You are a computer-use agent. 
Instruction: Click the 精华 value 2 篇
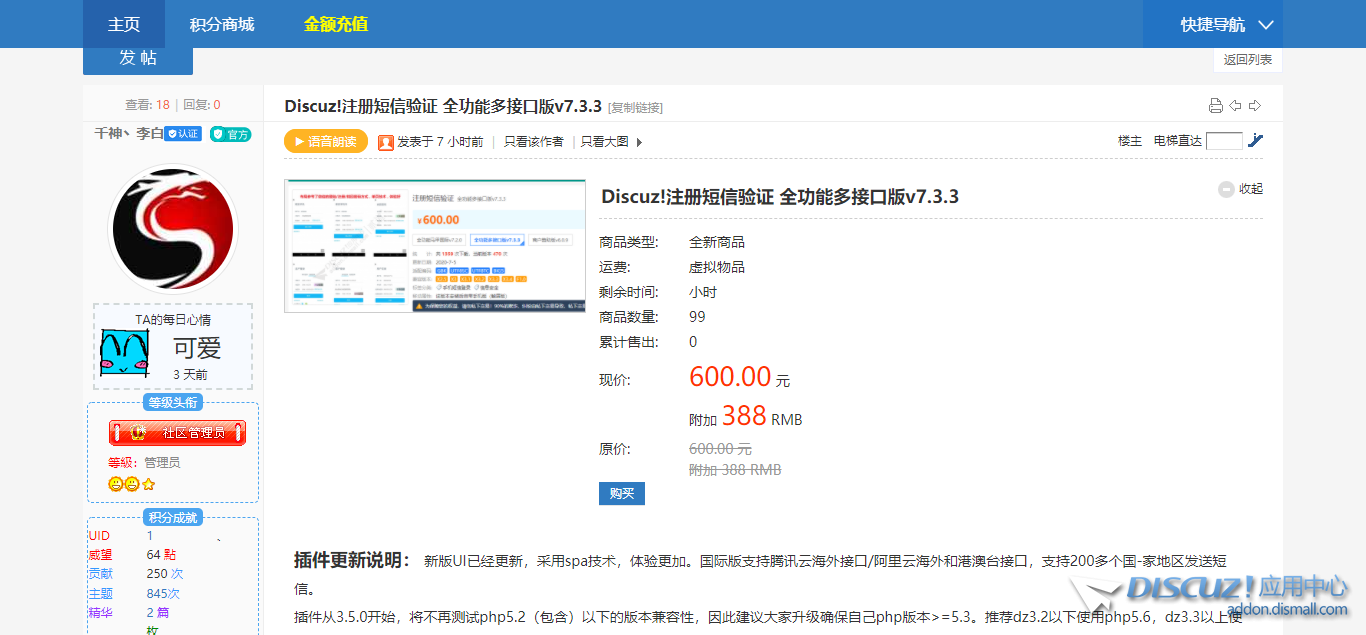click(158, 613)
